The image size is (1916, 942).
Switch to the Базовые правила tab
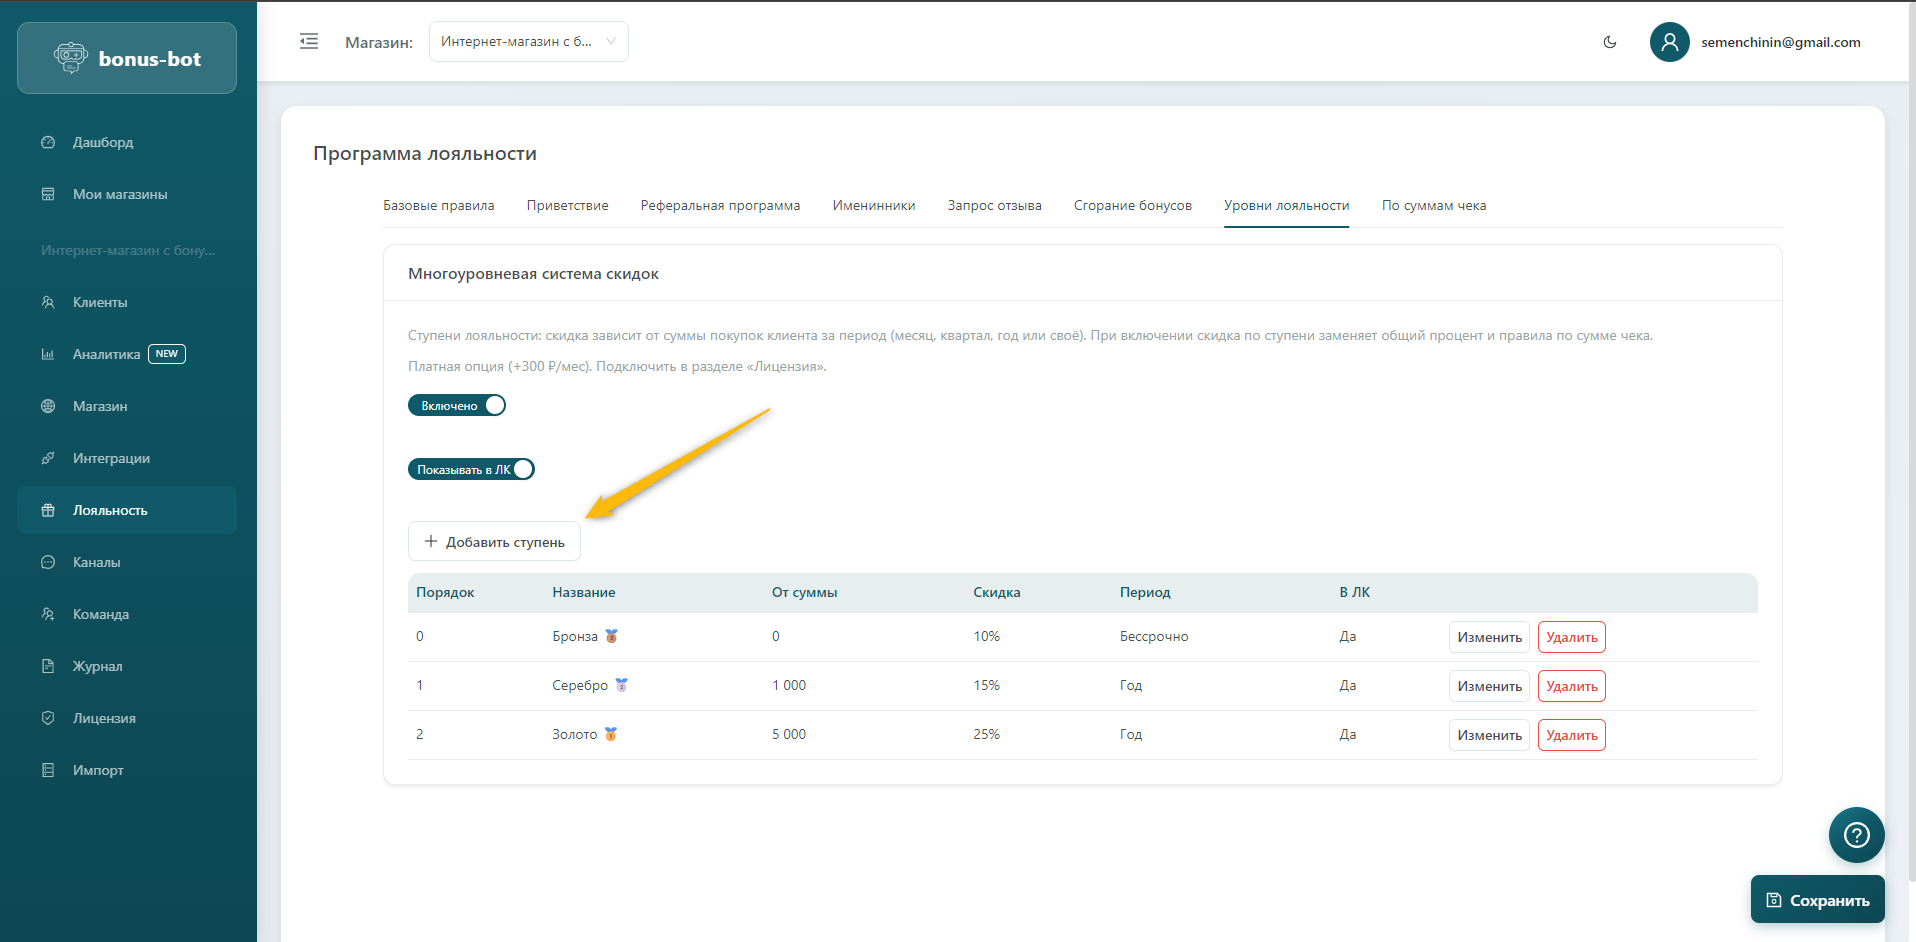pos(438,205)
